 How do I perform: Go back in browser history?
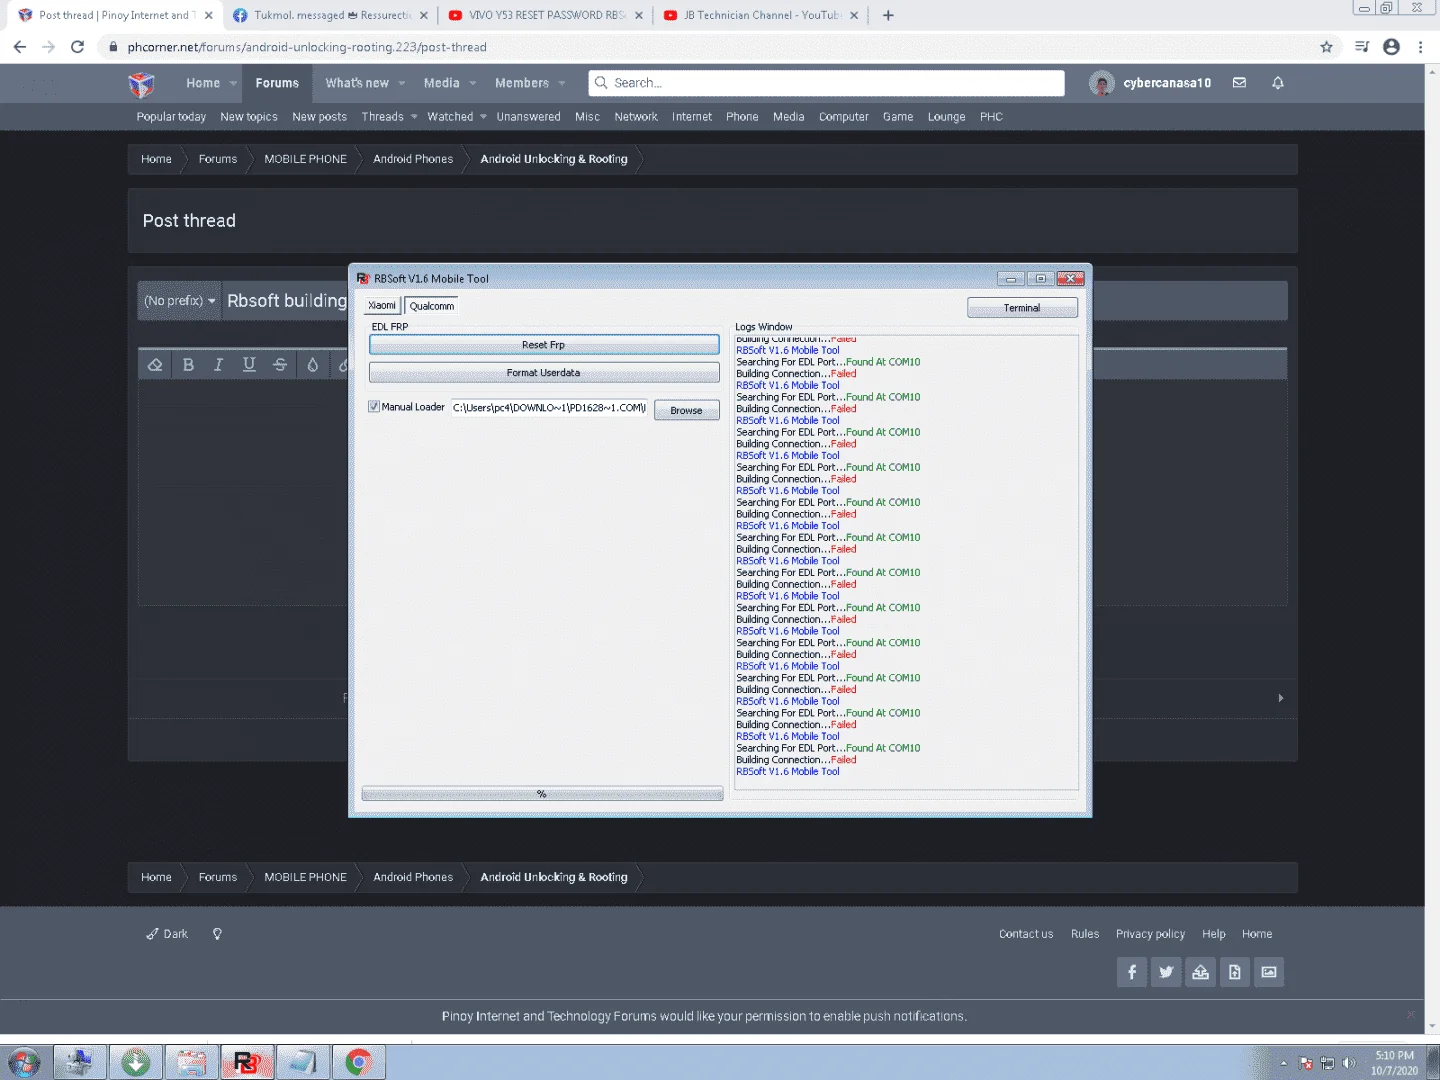20,47
